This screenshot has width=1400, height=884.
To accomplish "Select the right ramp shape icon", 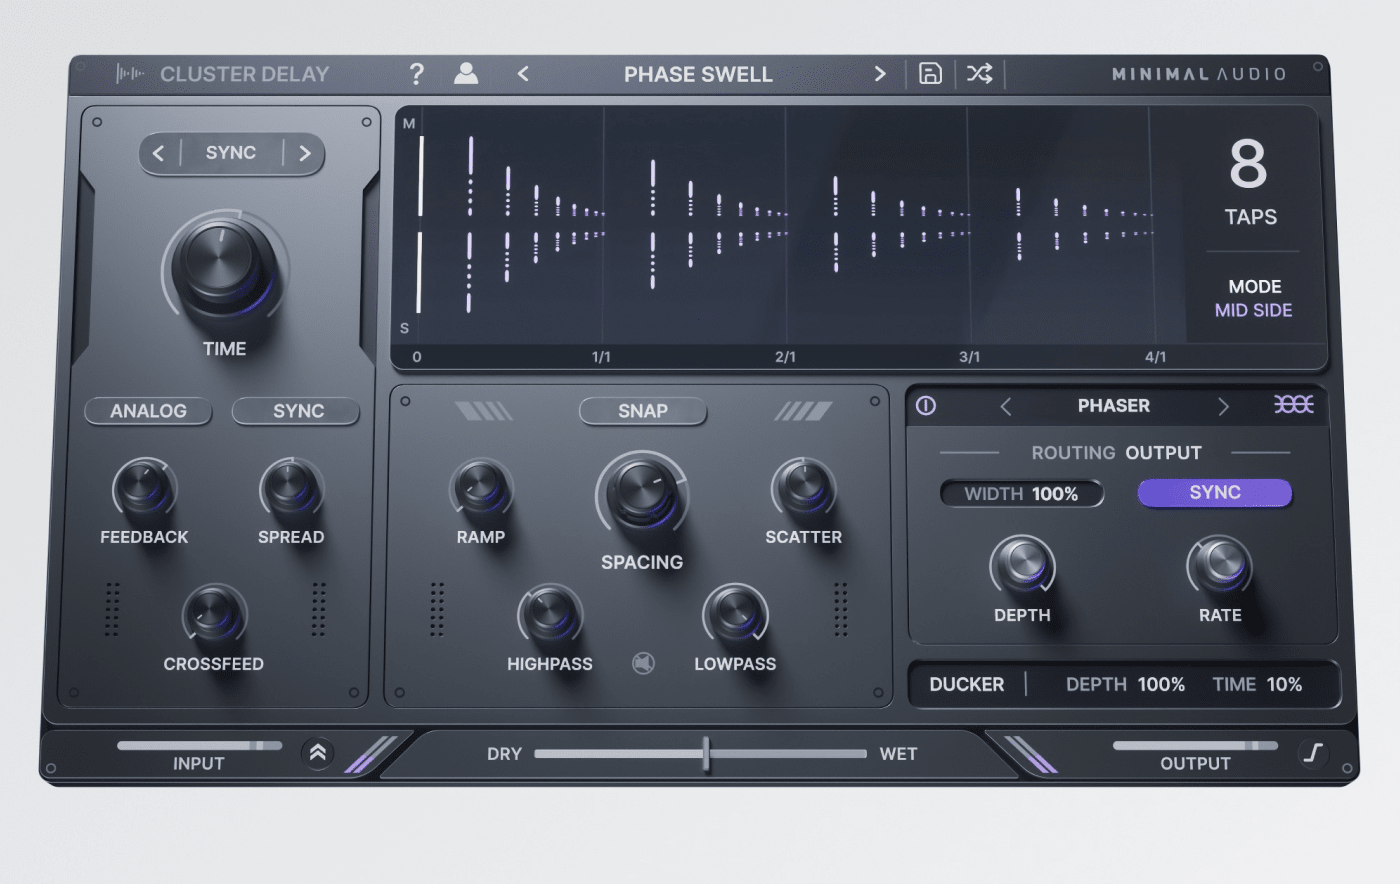I will click(802, 411).
